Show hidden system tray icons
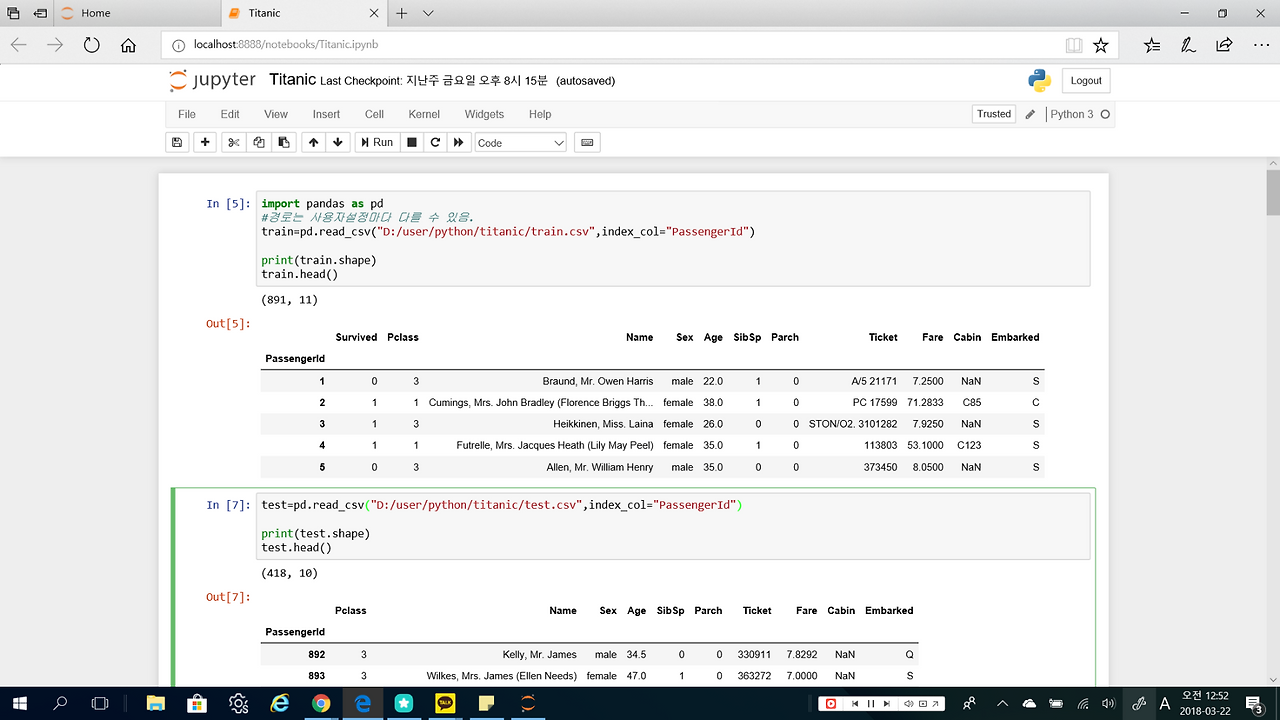1280x720 pixels. 1001,704
